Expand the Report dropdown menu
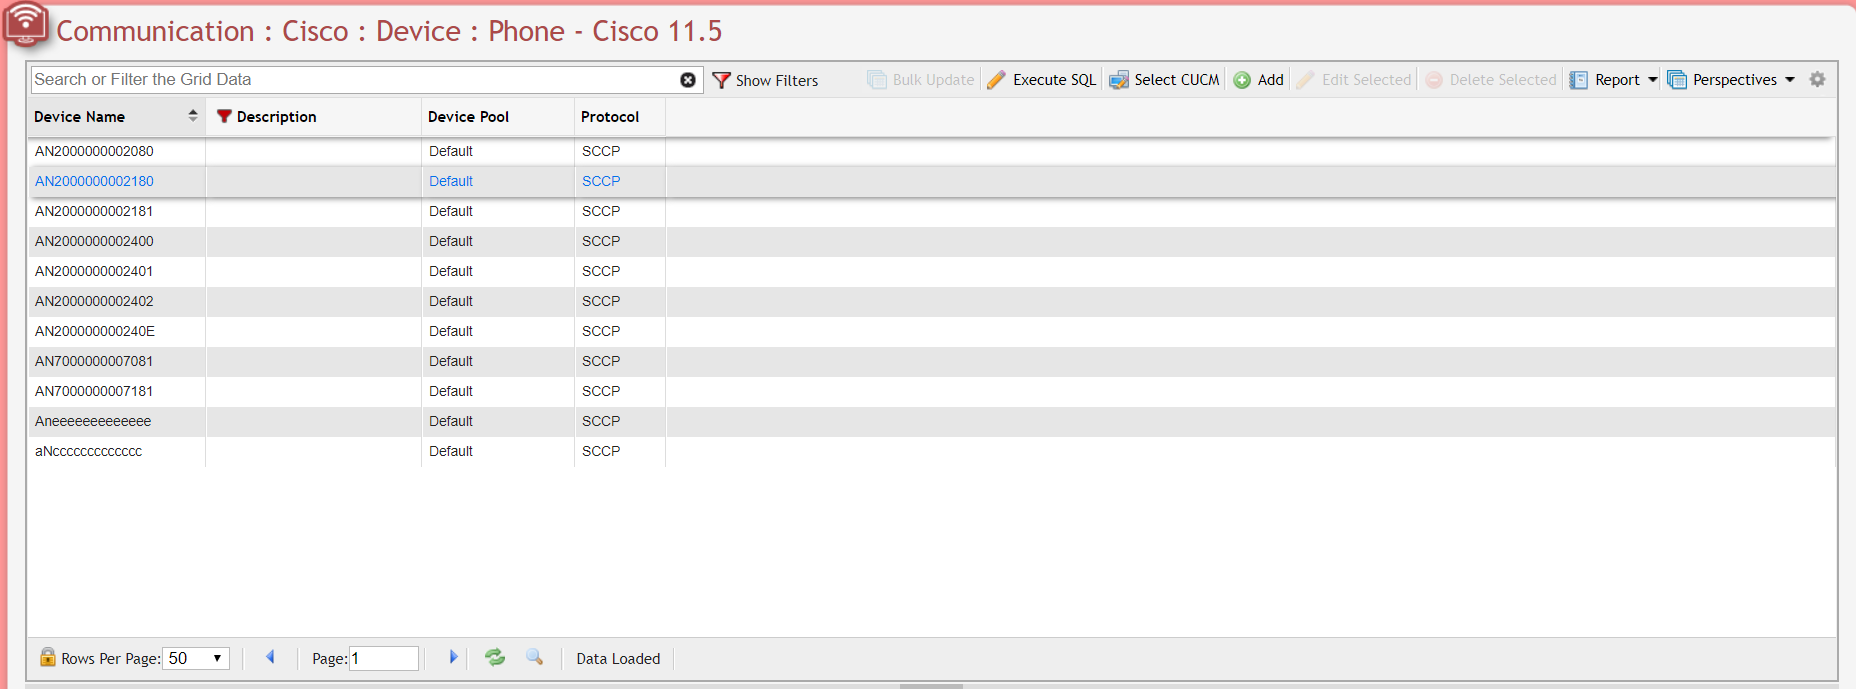The image size is (1856, 689). click(1652, 80)
